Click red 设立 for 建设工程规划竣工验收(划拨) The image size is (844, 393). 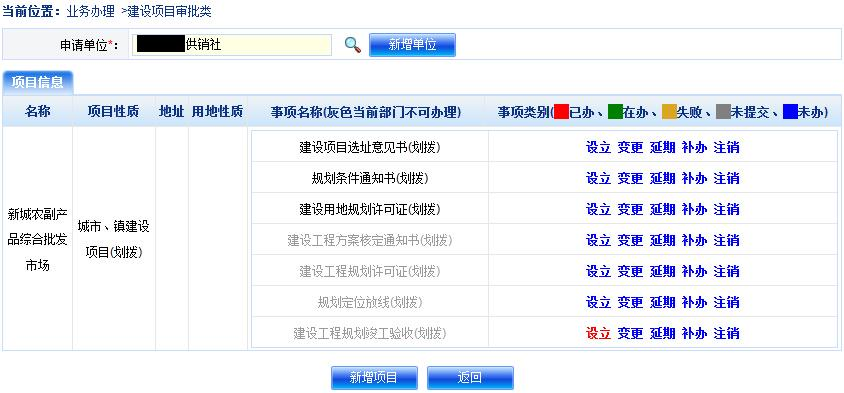pyautogui.click(x=598, y=333)
